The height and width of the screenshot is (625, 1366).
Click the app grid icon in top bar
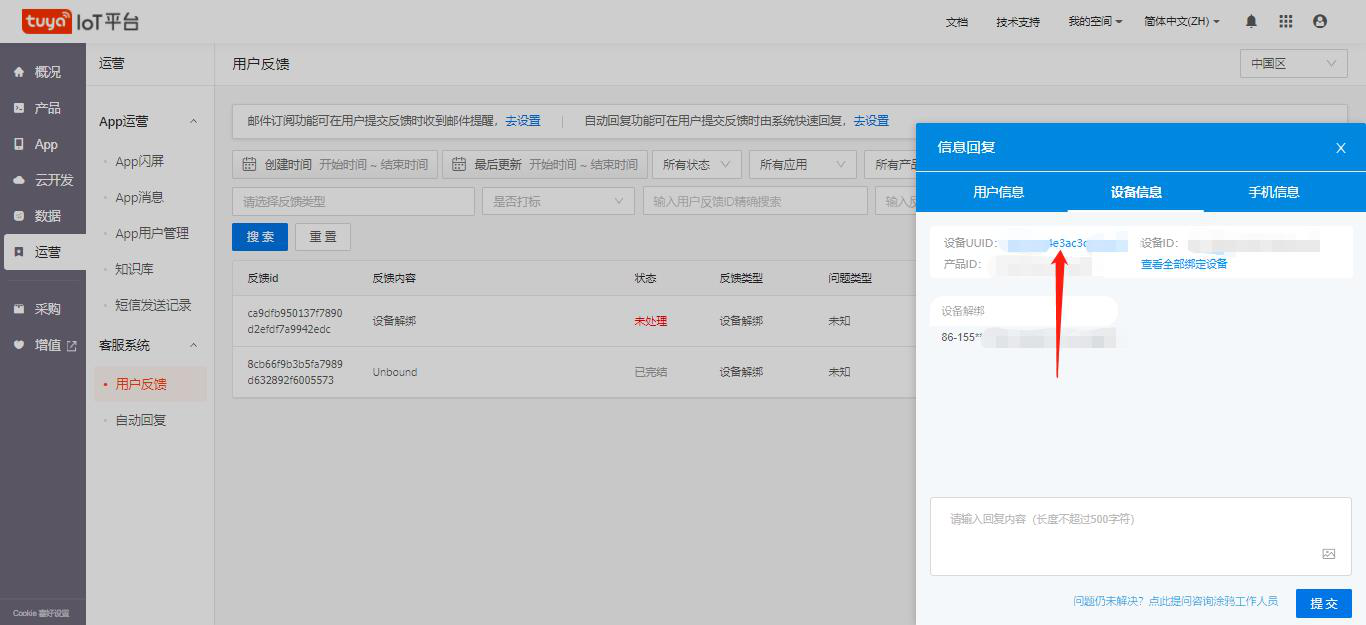1286,20
